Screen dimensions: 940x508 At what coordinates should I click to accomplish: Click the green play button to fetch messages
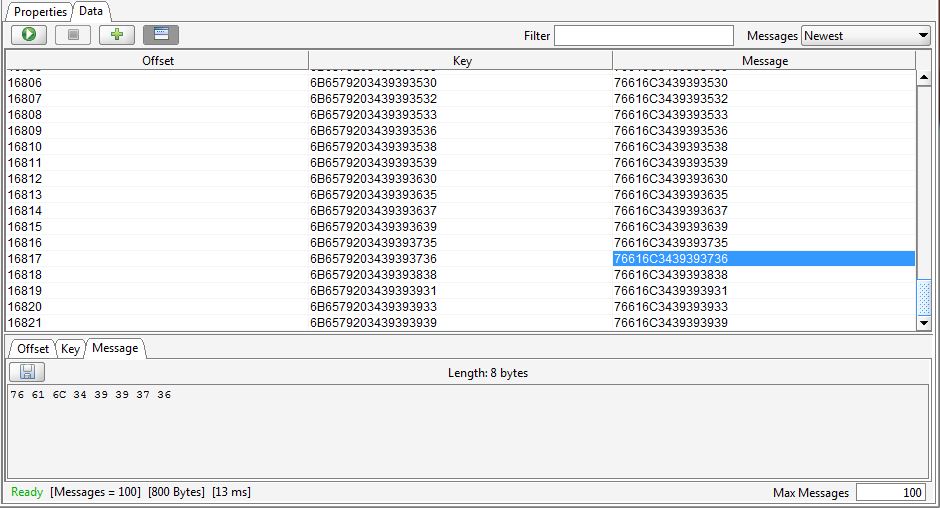[x=30, y=35]
